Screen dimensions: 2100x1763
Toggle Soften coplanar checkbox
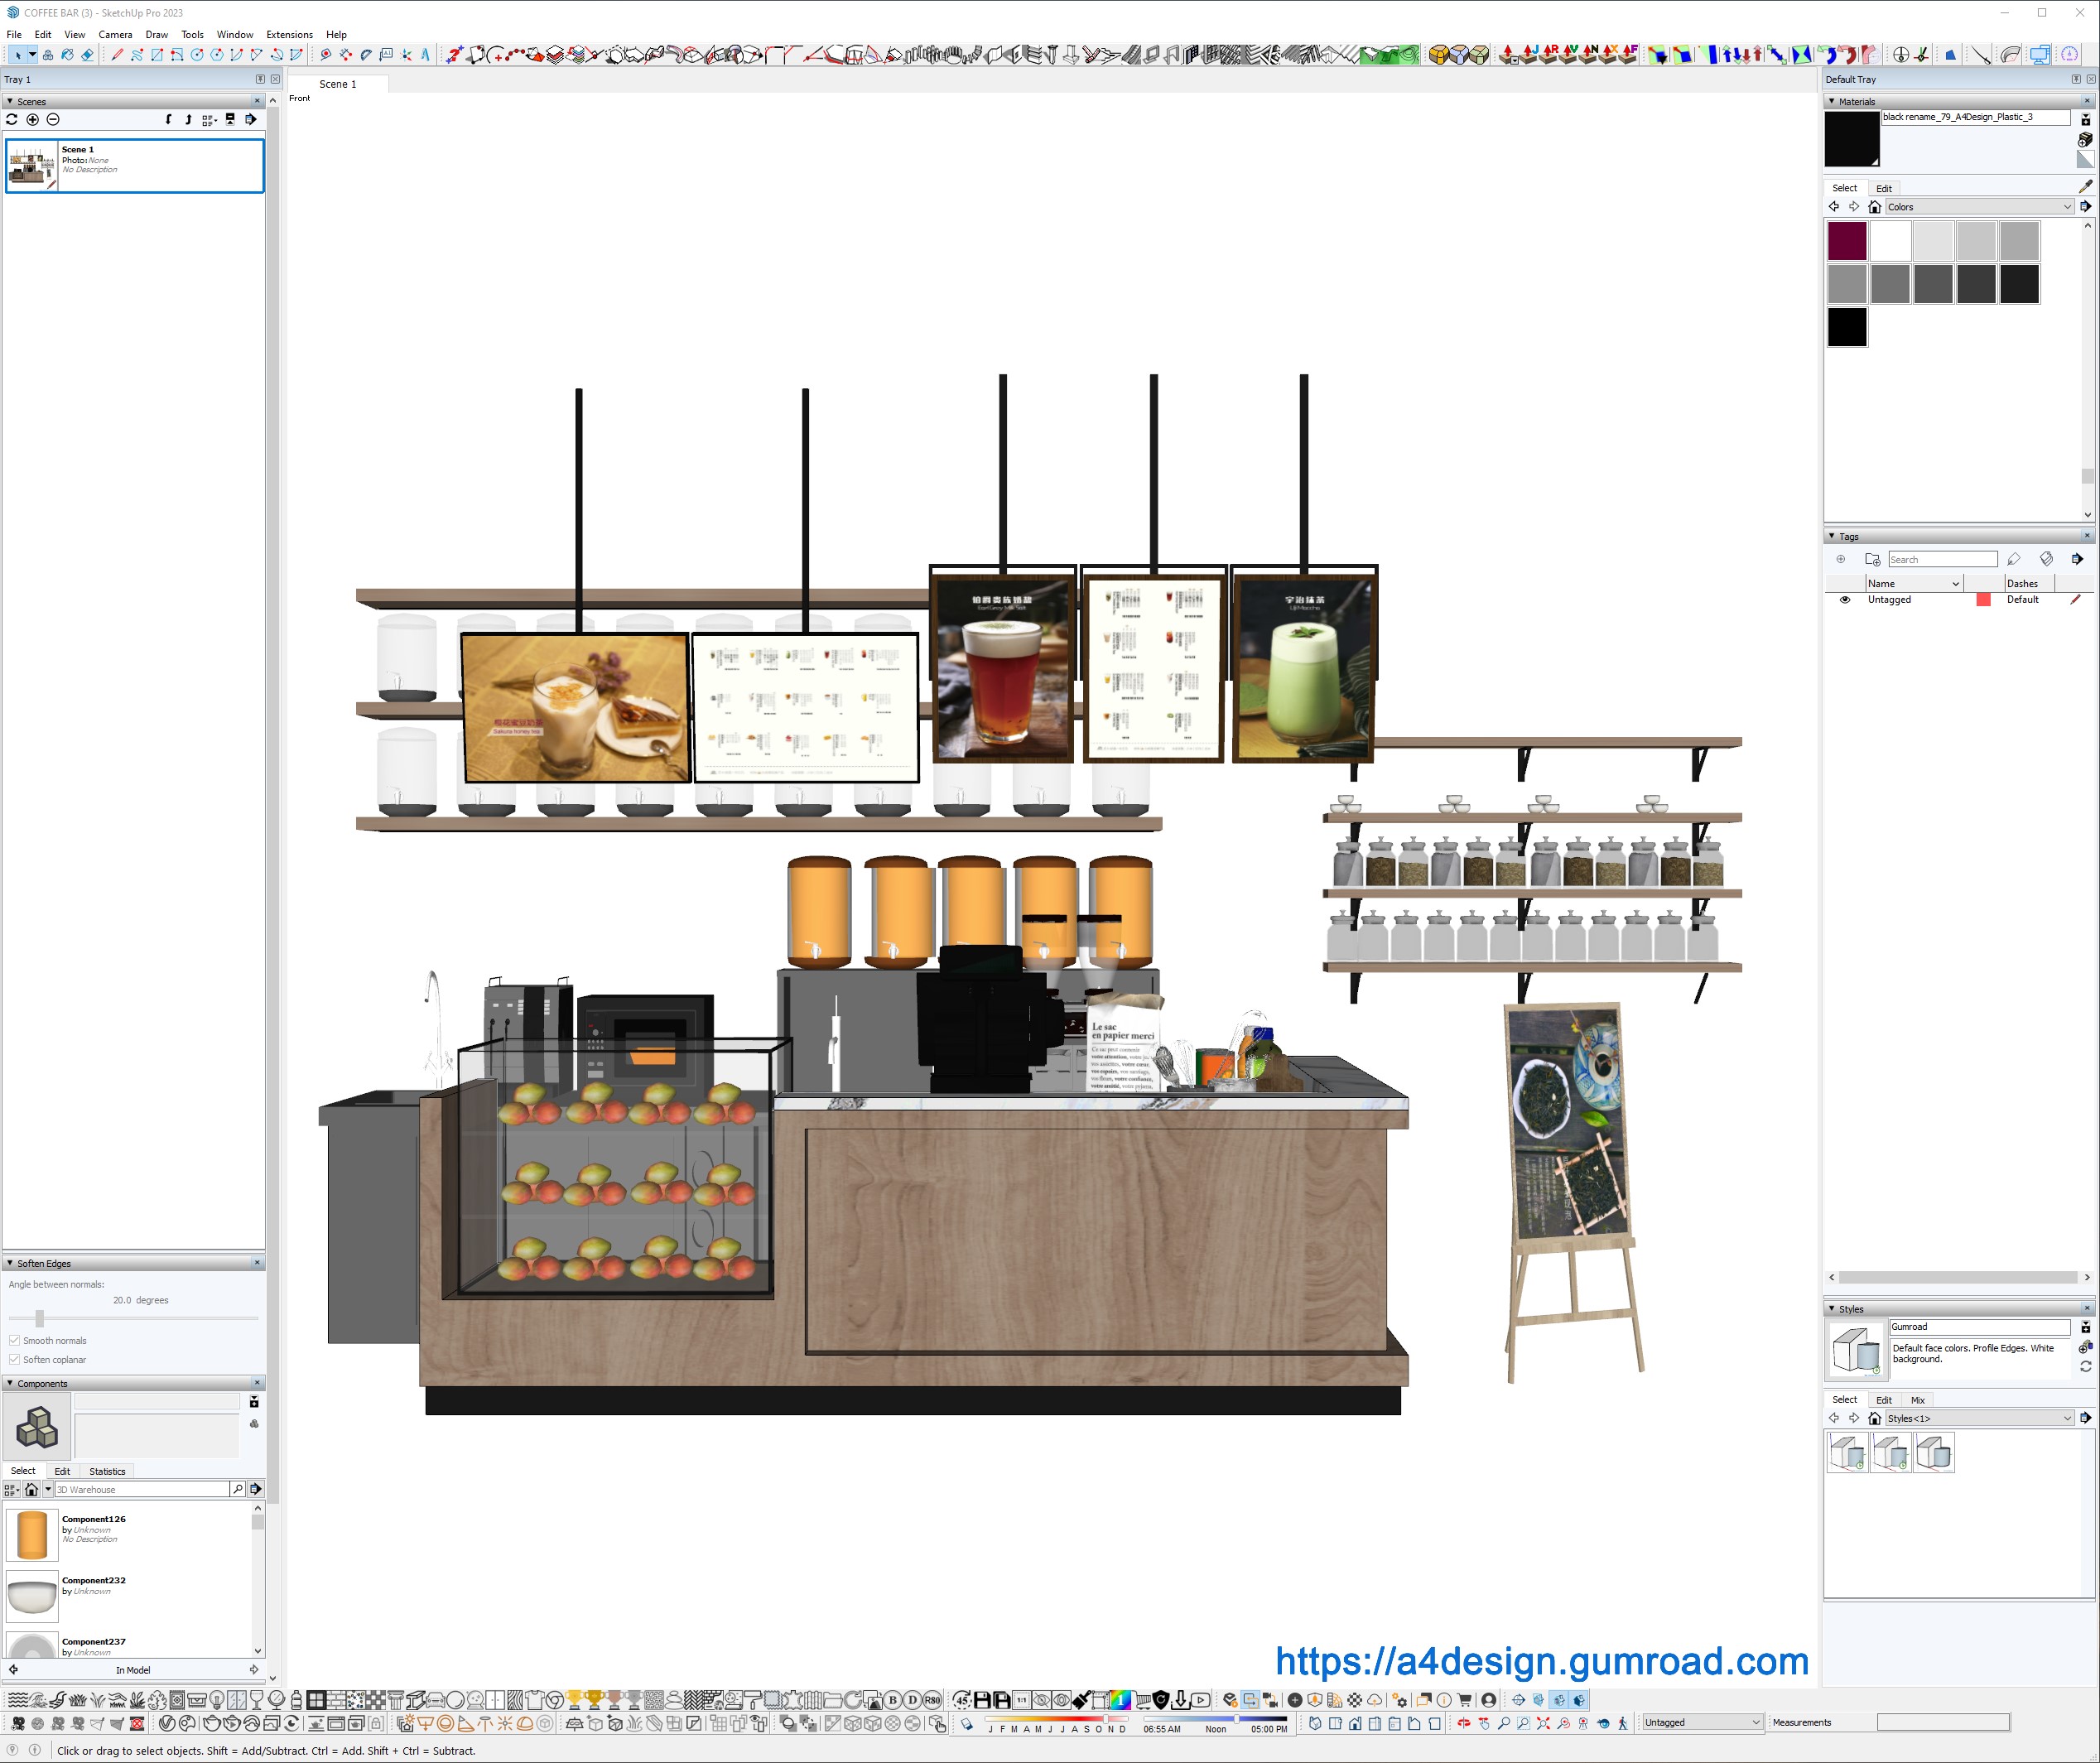click(14, 1360)
